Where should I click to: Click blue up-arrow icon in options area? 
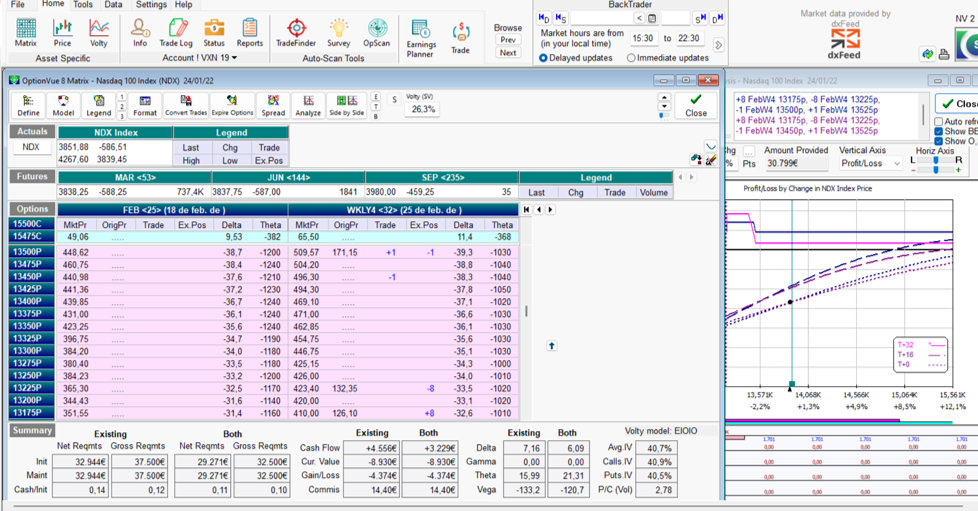[551, 346]
